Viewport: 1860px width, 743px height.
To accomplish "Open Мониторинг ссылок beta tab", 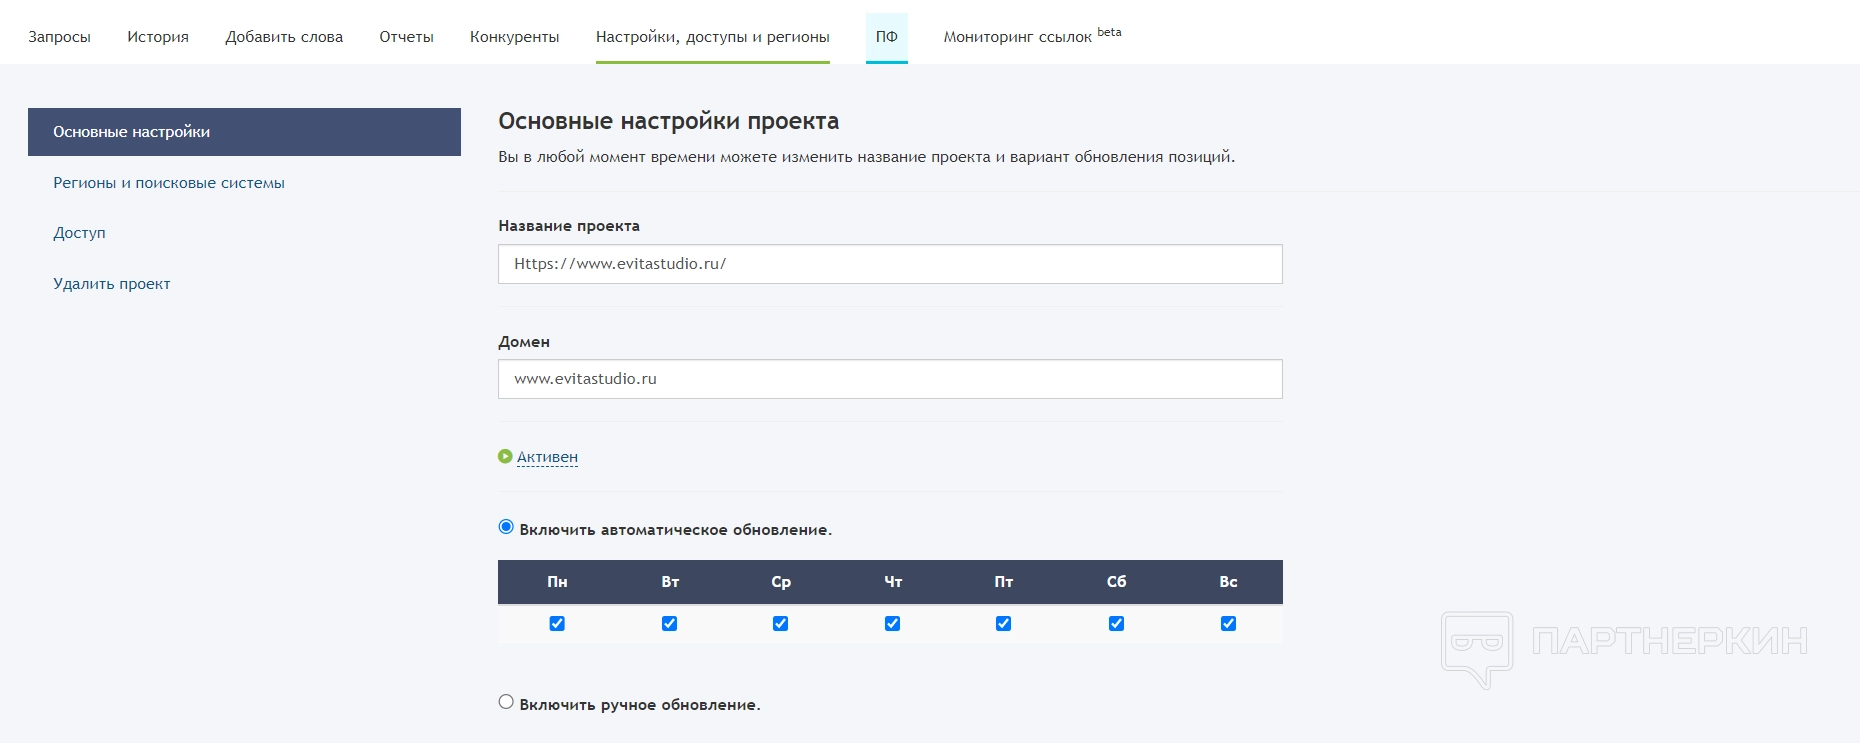I will click(x=1032, y=36).
